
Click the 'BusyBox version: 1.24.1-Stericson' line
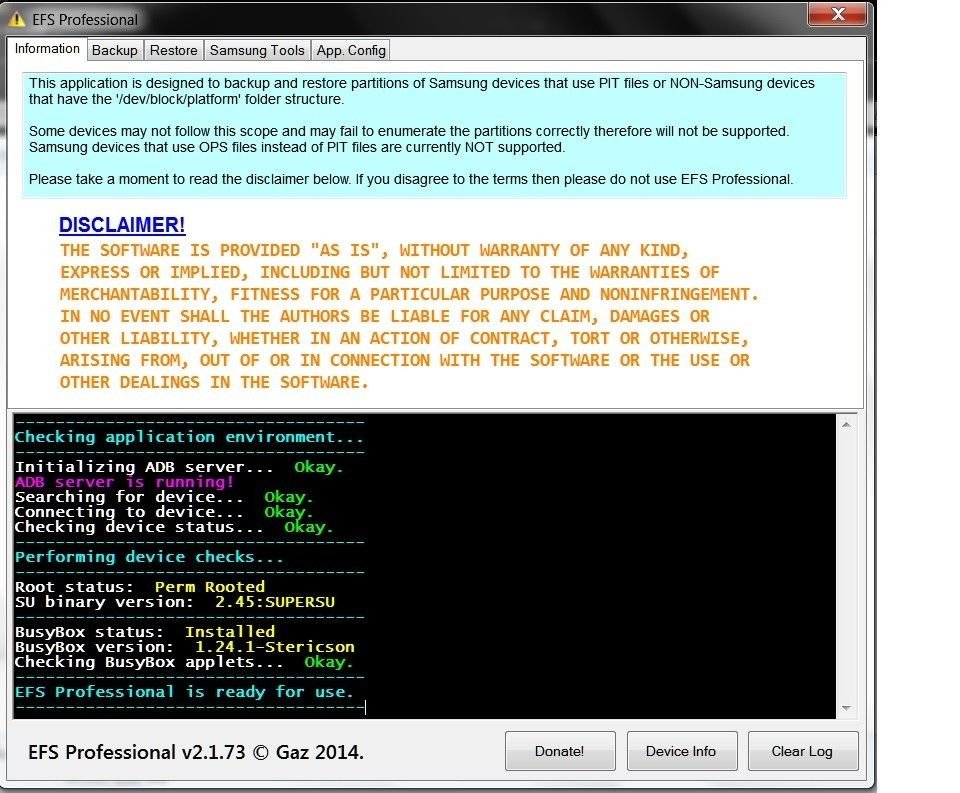click(185, 647)
